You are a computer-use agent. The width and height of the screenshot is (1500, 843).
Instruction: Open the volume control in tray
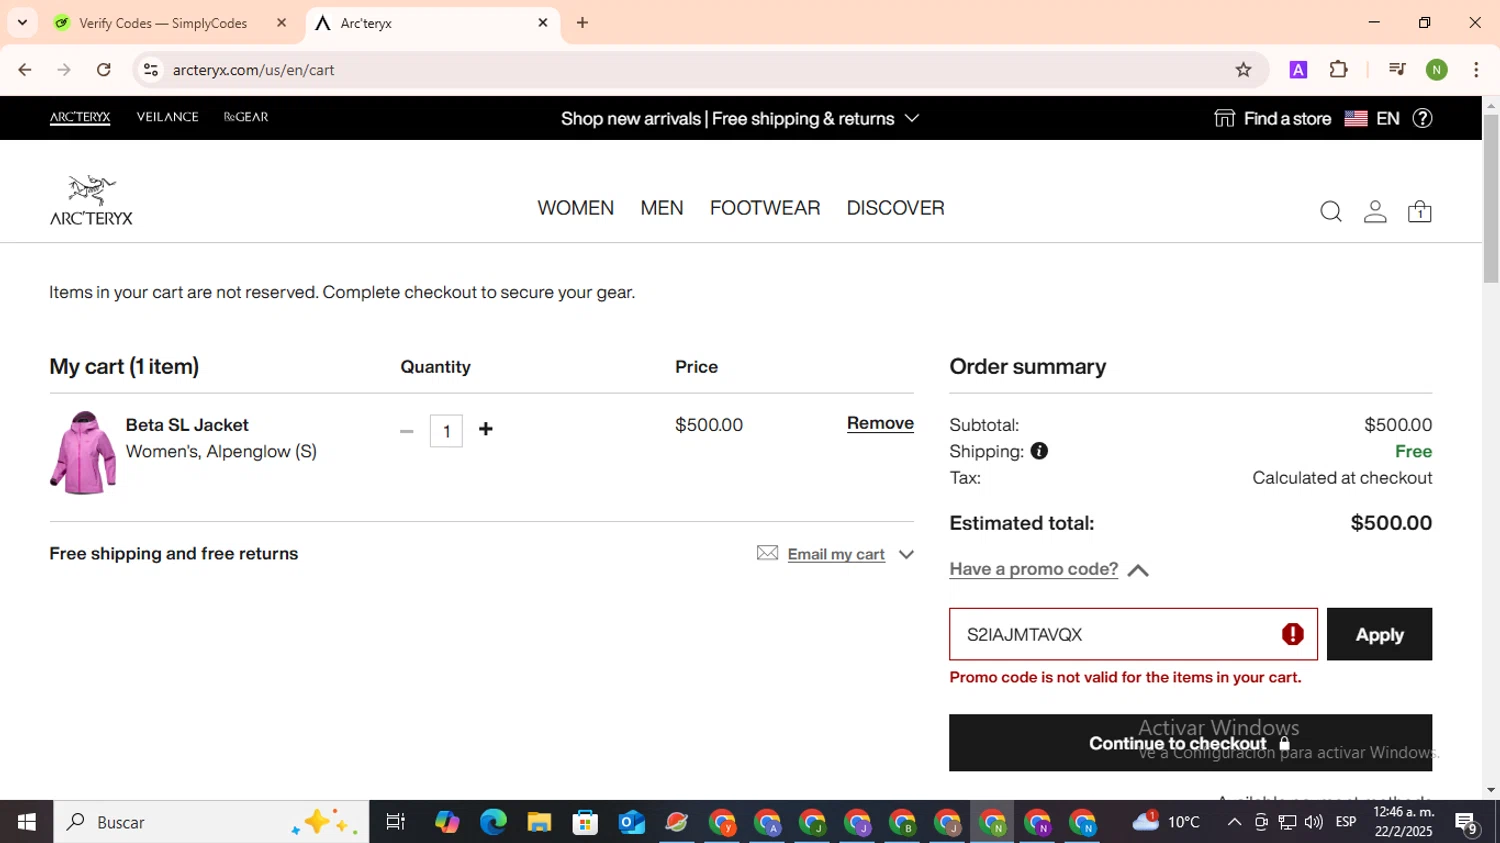[1313, 822]
